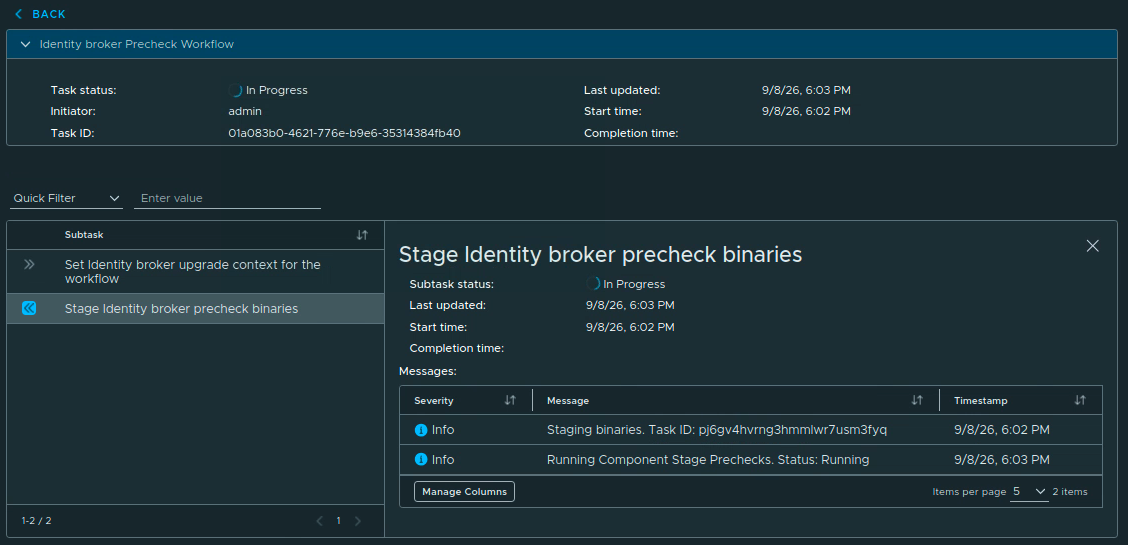Collapse details for Stage Identity broker precheck binaries
This screenshot has height=545, width=1128.
coord(29,308)
